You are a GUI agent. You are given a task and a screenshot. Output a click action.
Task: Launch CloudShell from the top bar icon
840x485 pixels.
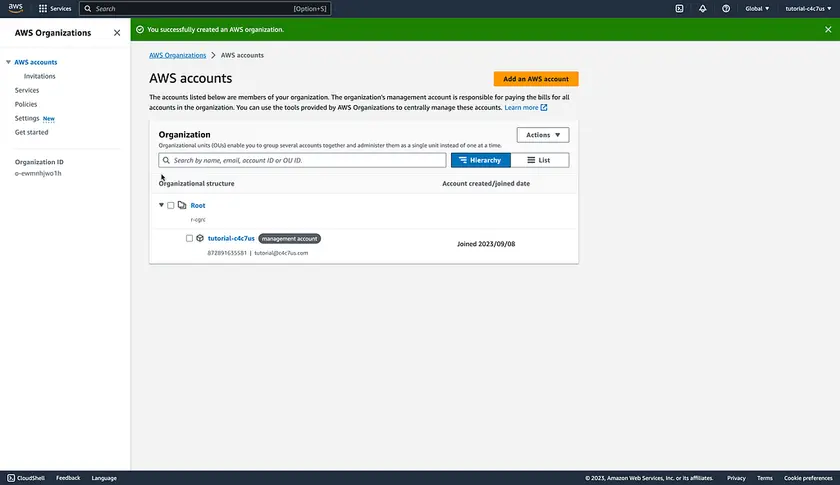click(x=679, y=9)
